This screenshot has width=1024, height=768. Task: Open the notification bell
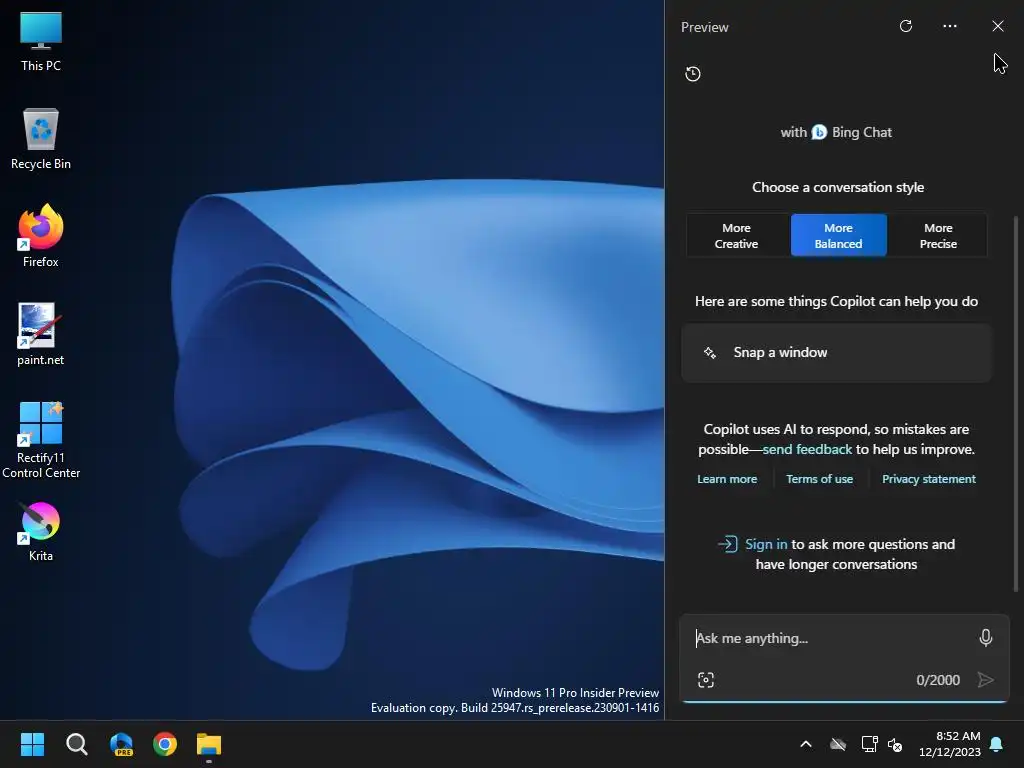point(997,744)
